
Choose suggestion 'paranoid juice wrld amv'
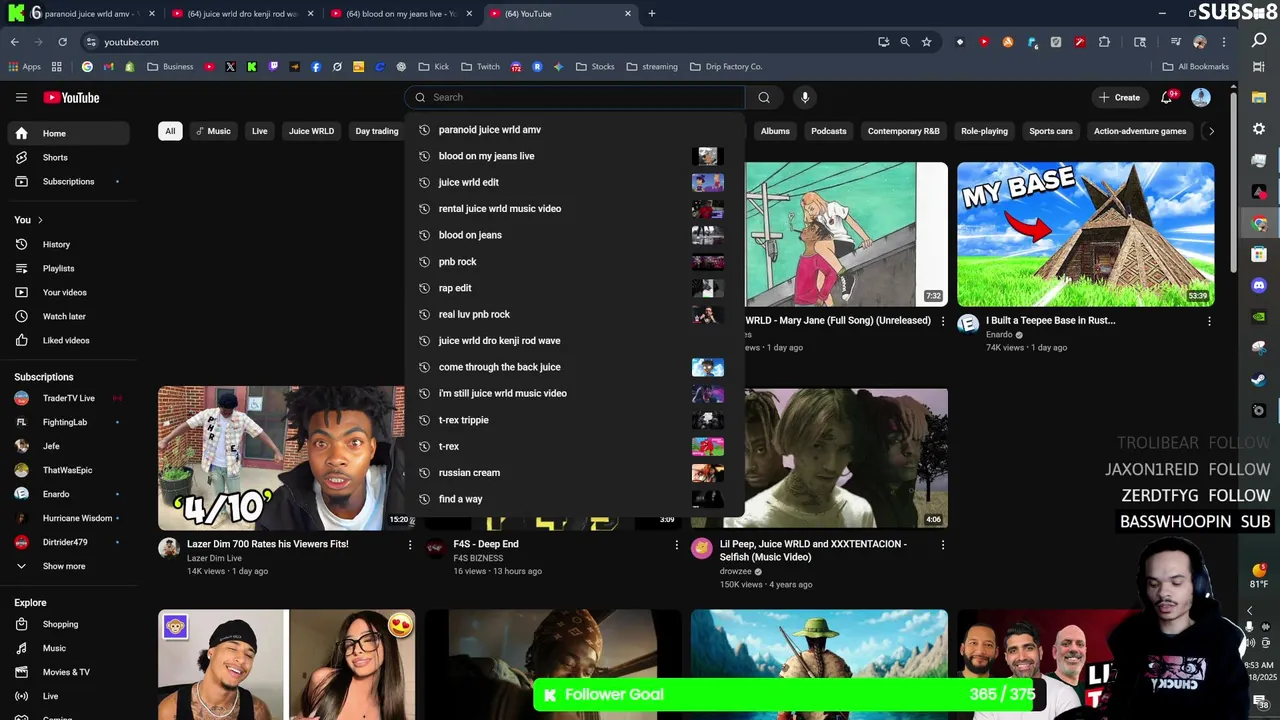pyautogui.click(x=575, y=130)
